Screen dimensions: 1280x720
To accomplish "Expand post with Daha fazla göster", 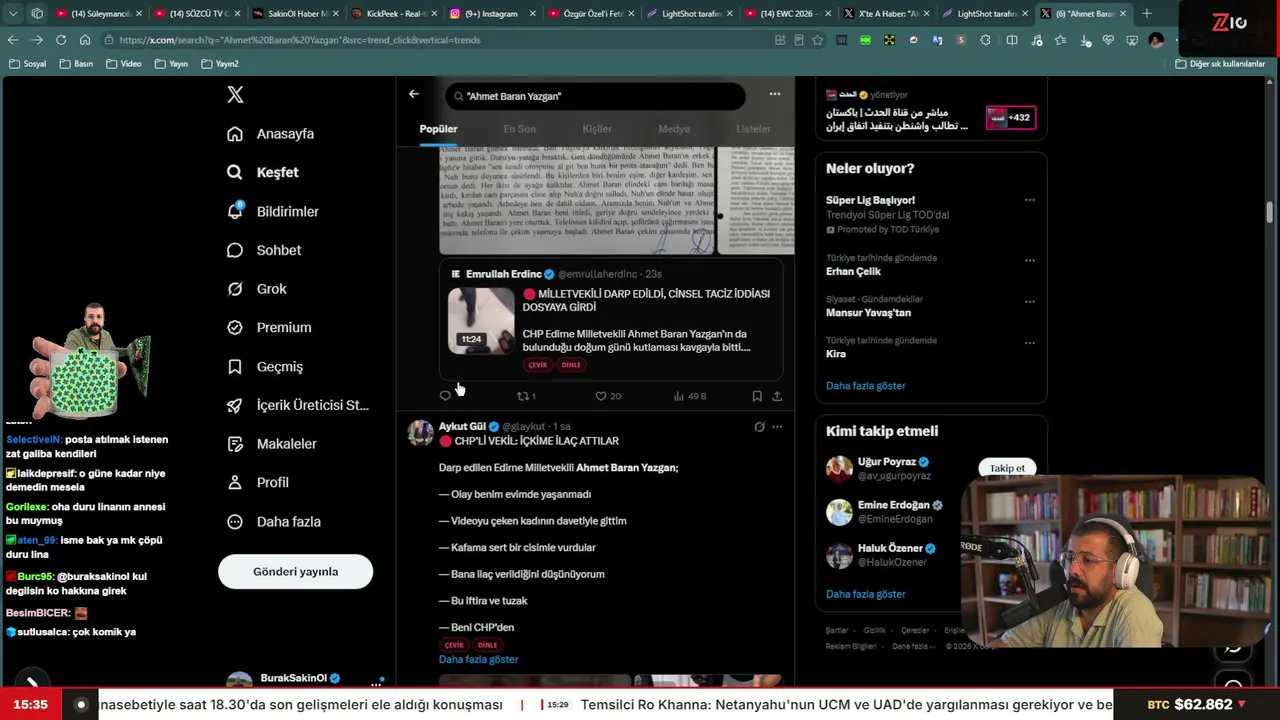I will [x=478, y=660].
